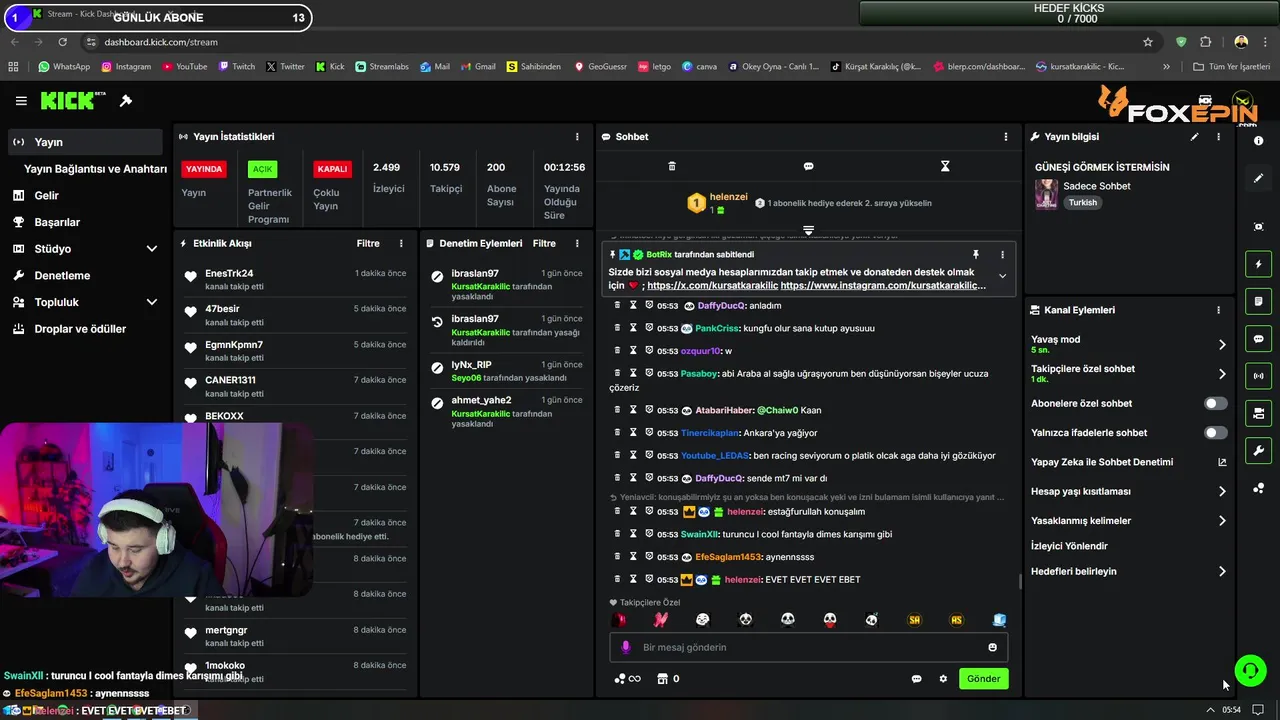Click the wrench icon in right sidebar
Image resolution: width=1280 pixels, height=720 pixels.
(1258, 450)
